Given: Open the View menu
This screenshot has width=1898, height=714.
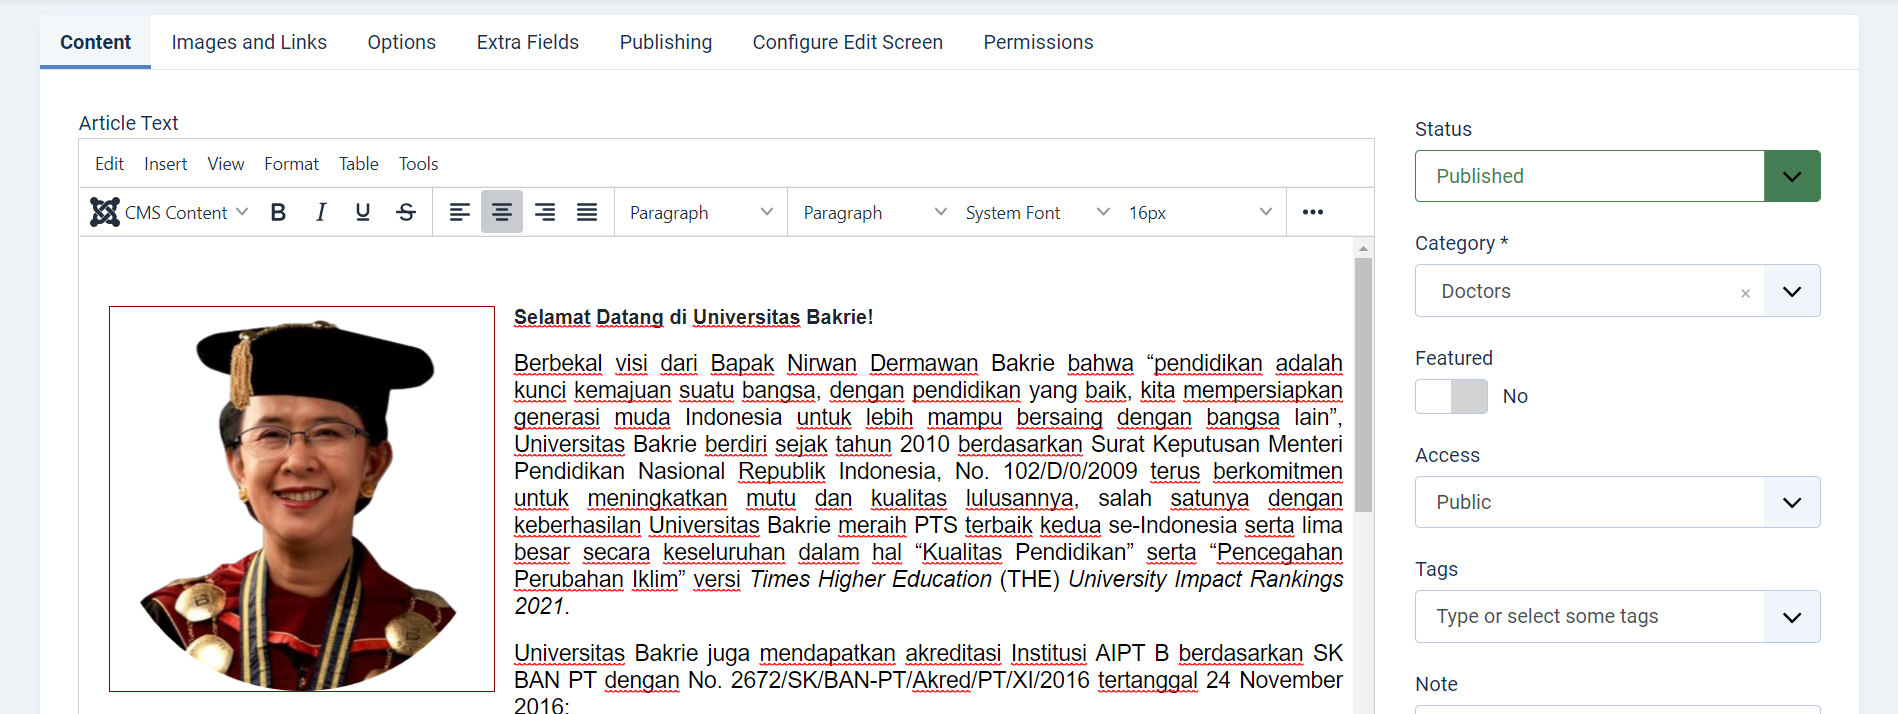Looking at the screenshot, I should (226, 164).
